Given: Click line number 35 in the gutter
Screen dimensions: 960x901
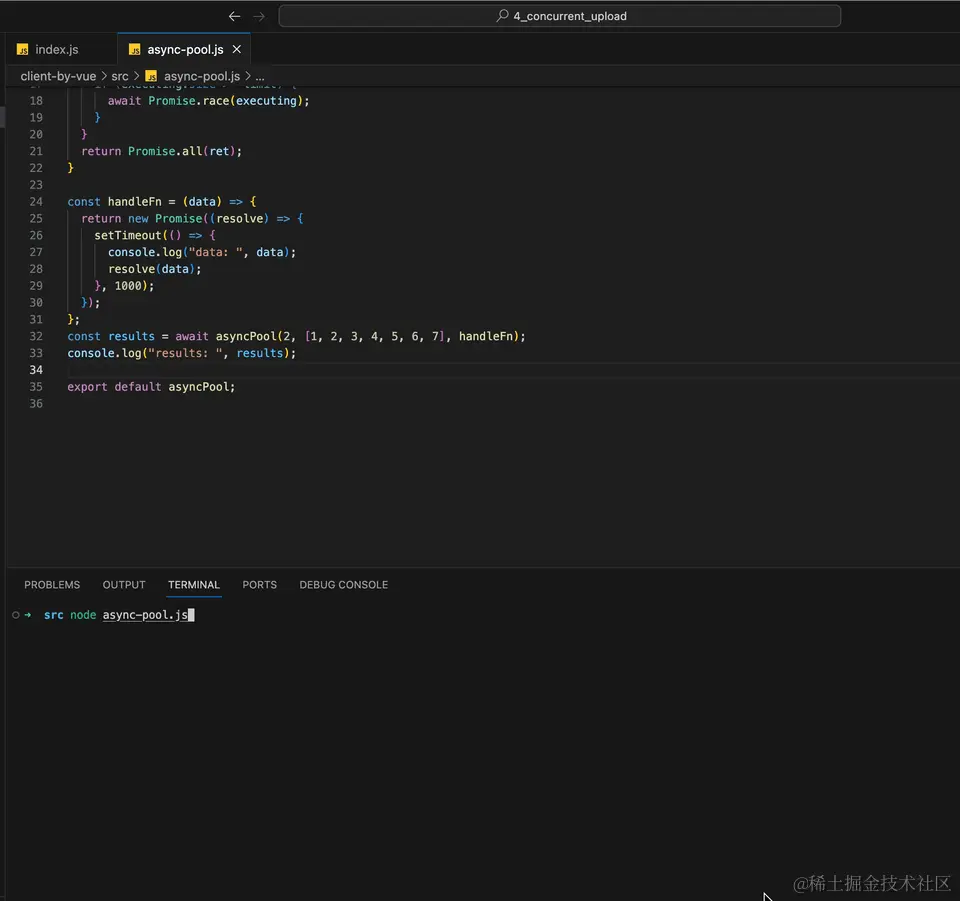Looking at the screenshot, I should coord(36,387).
